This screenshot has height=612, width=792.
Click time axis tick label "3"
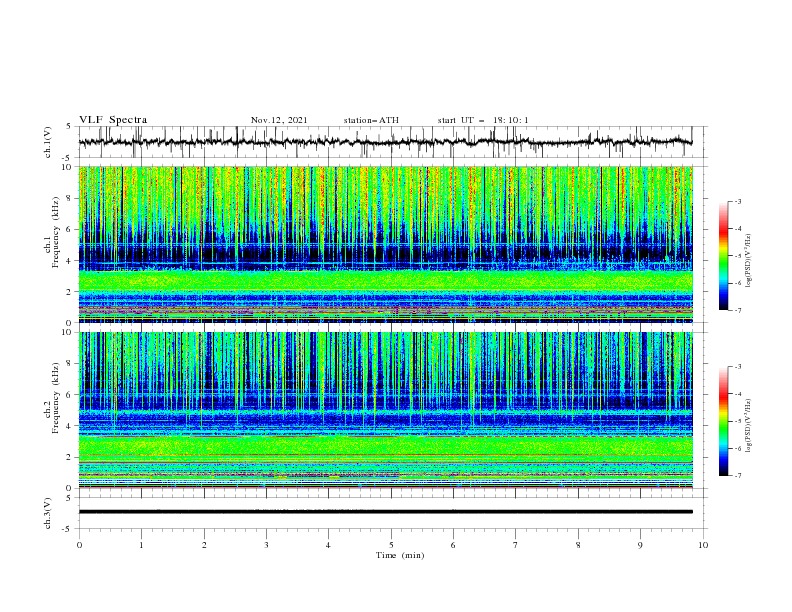tap(266, 545)
